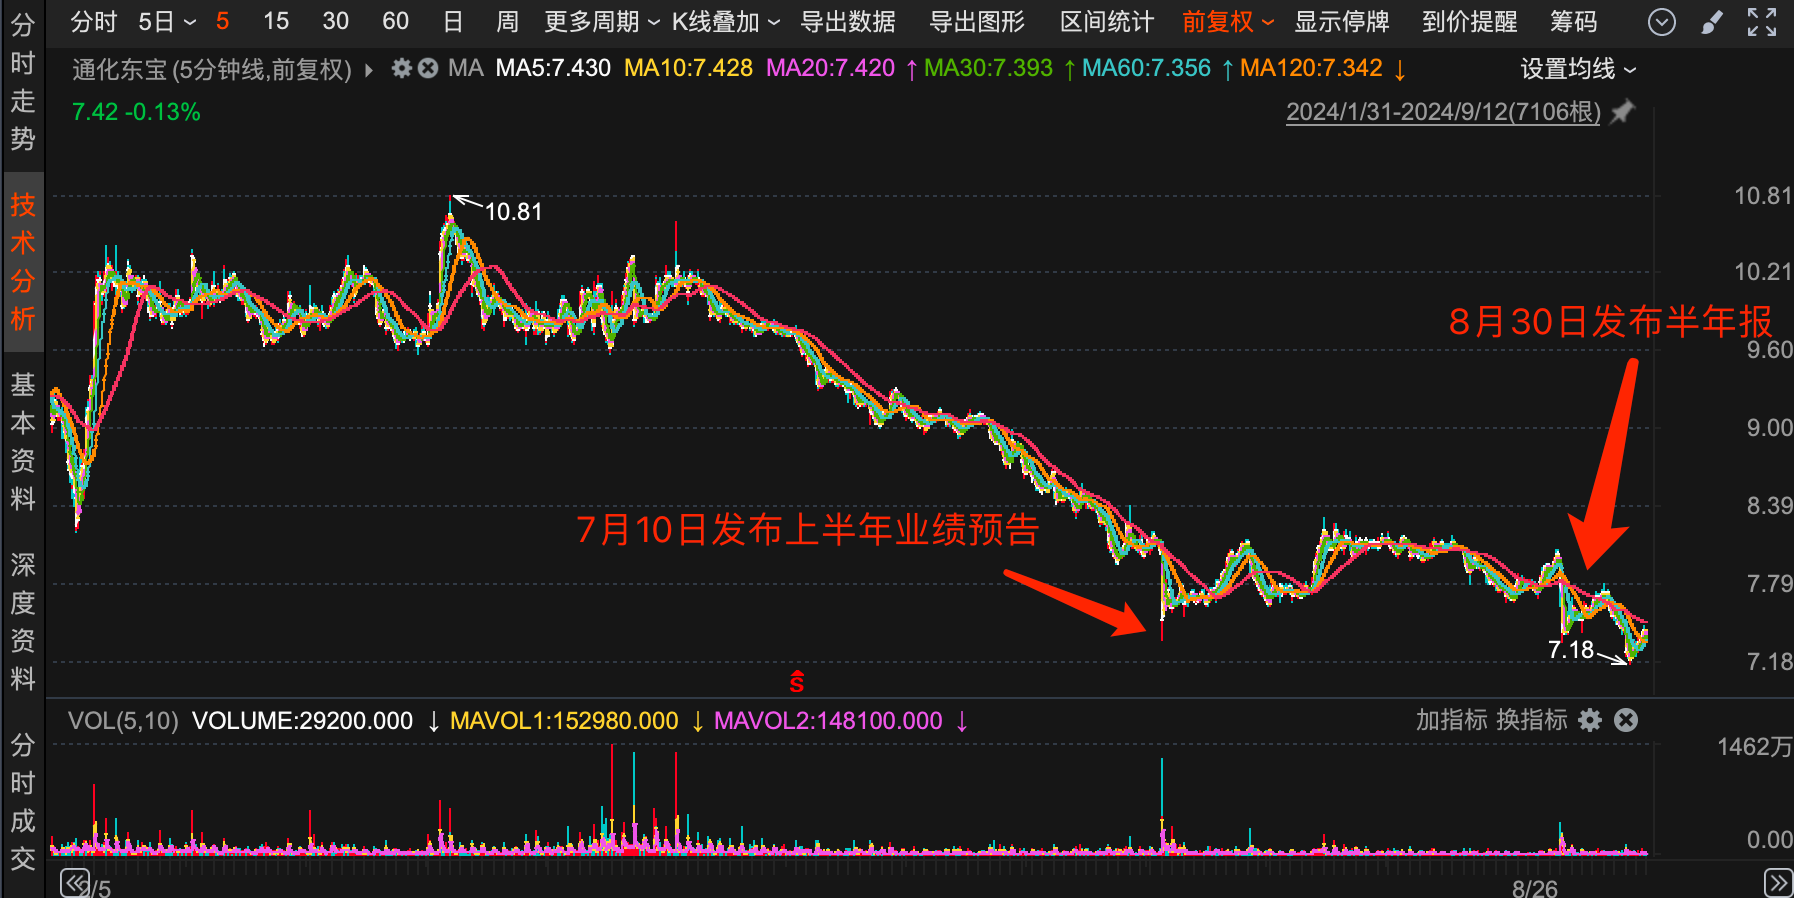Select the 15-minute period
The height and width of the screenshot is (898, 1794).
click(x=276, y=21)
